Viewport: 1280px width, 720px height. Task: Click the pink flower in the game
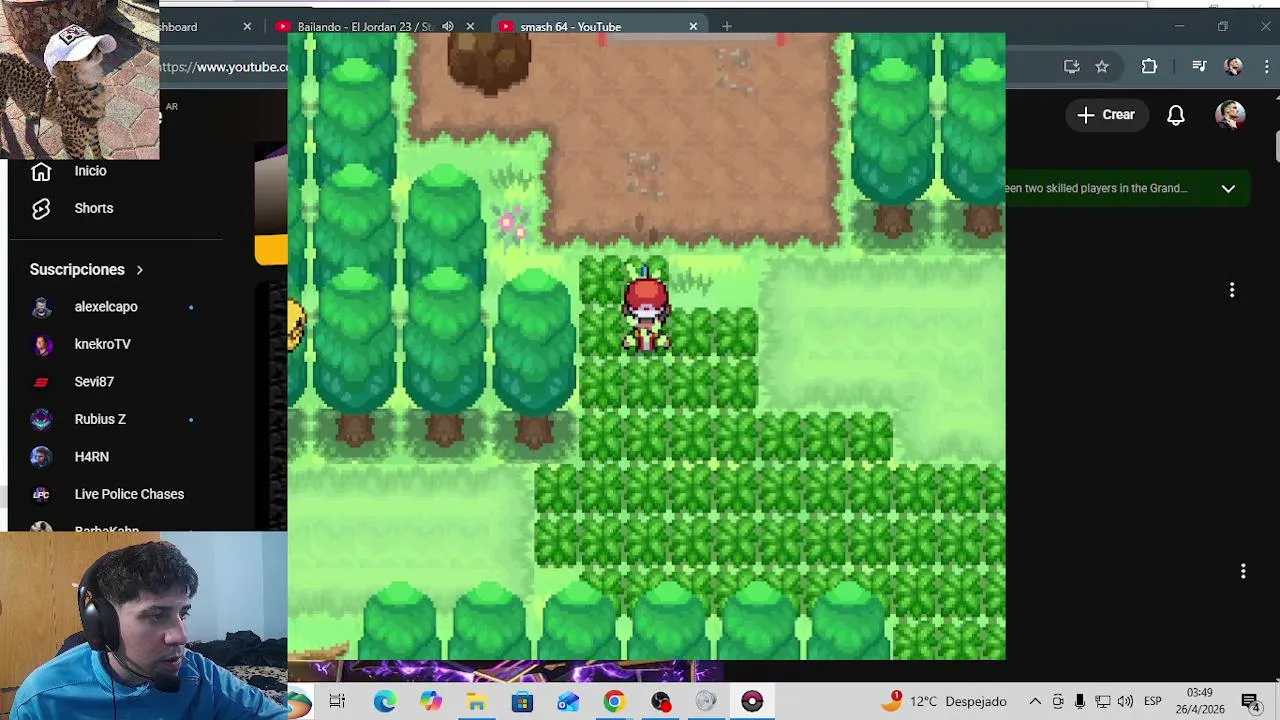point(511,223)
